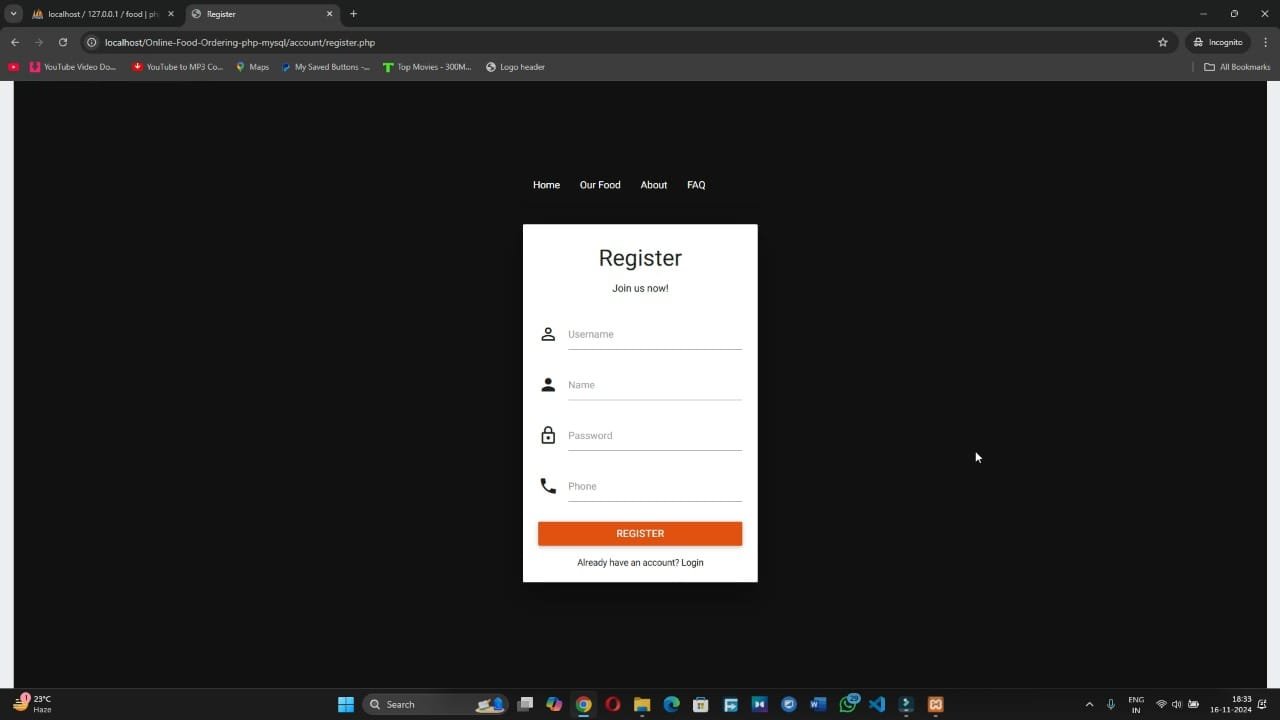Launch XAMPP from the taskbar

(x=935, y=704)
